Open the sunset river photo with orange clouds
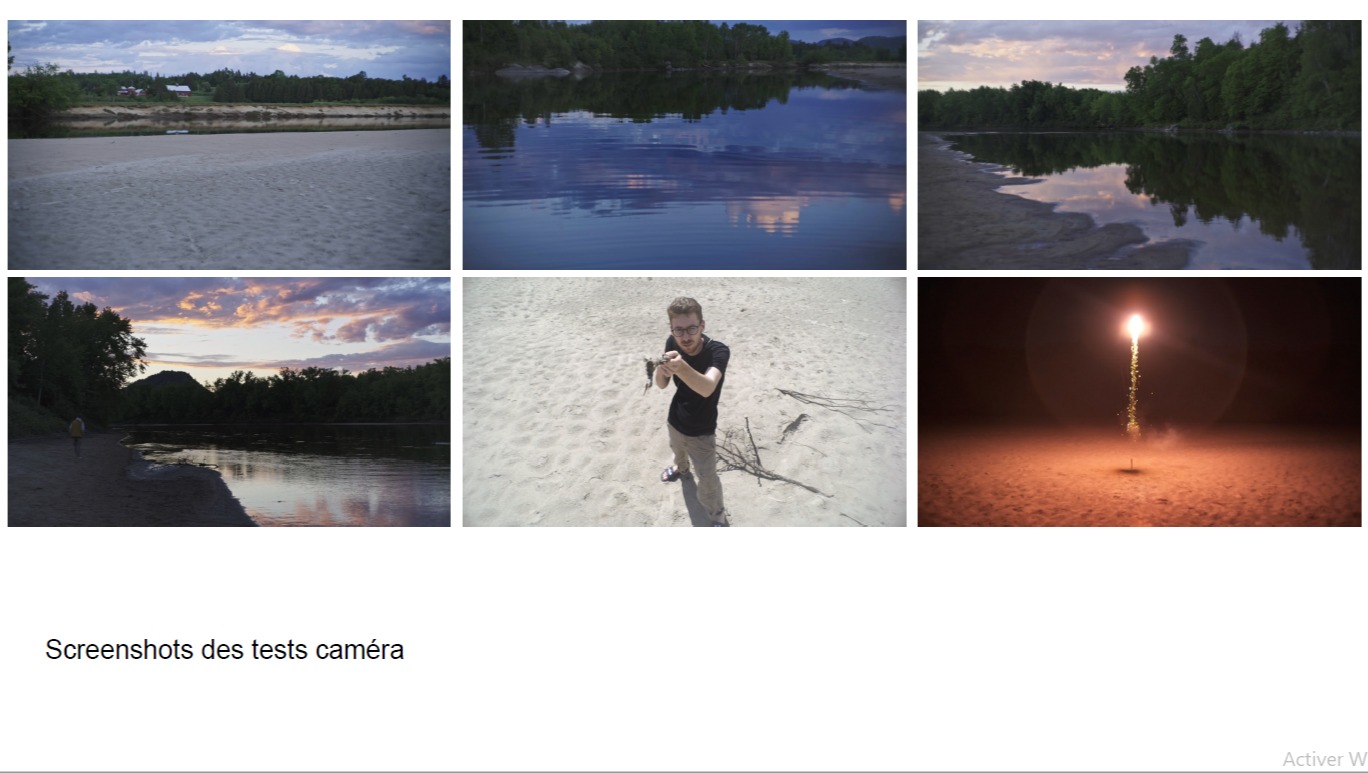Image resolution: width=1368 pixels, height=773 pixels. (229, 402)
